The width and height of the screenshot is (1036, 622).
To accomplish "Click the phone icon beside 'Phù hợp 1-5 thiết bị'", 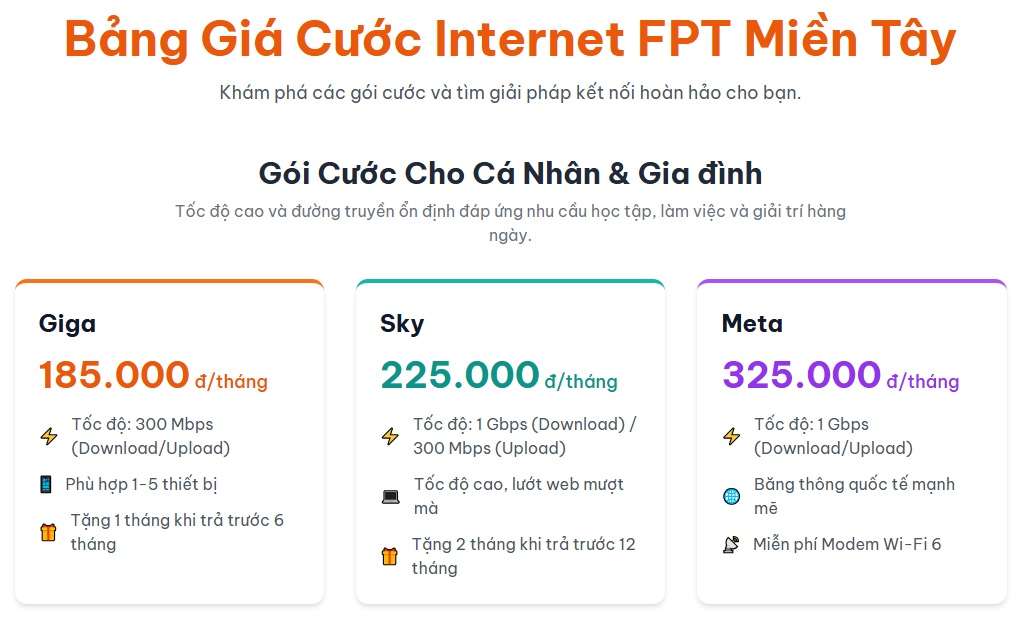I will (46, 484).
